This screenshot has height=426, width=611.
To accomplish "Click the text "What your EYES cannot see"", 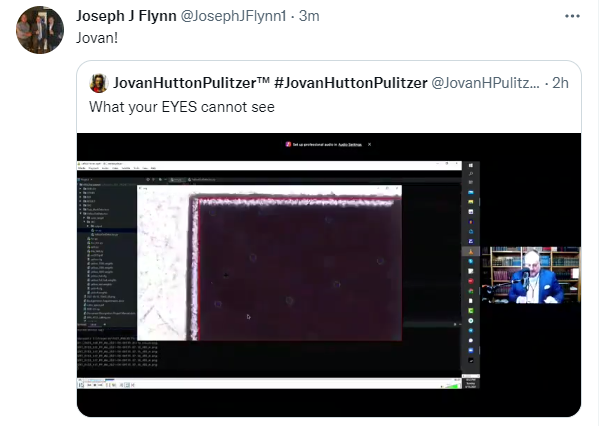I will click(182, 107).
